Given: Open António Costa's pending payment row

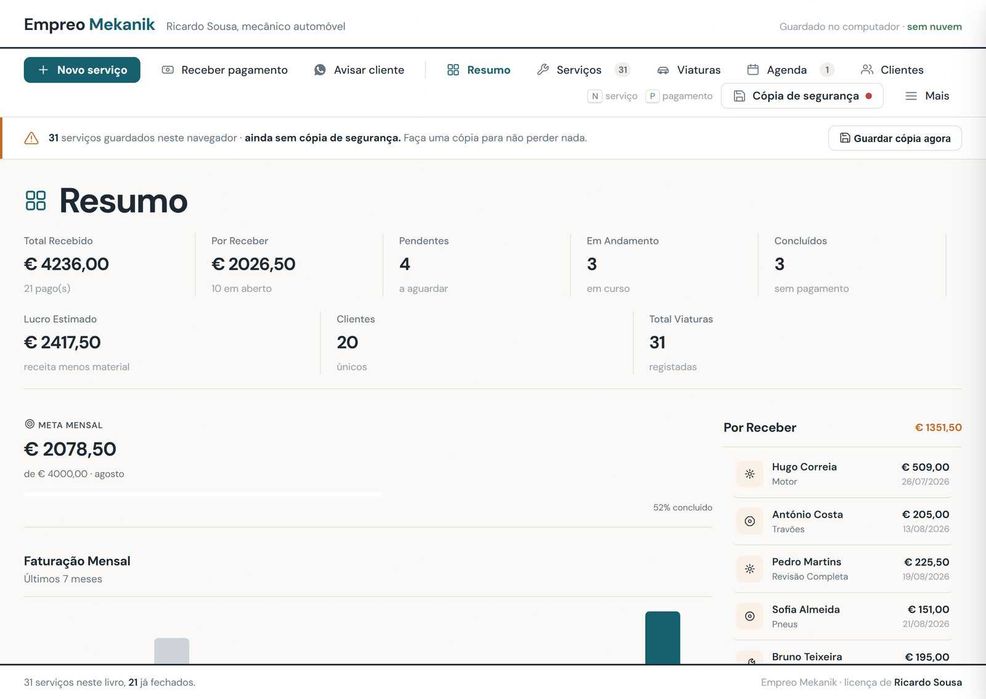Looking at the screenshot, I should click(843, 521).
